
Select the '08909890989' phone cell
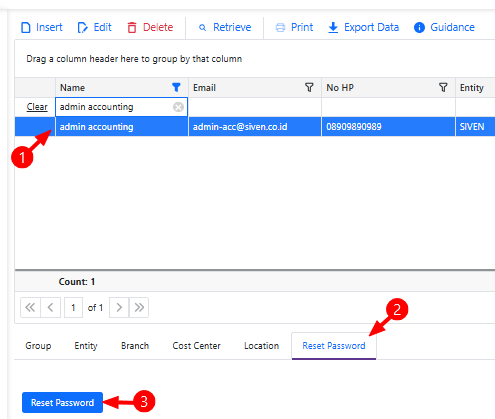pyautogui.click(x=388, y=127)
